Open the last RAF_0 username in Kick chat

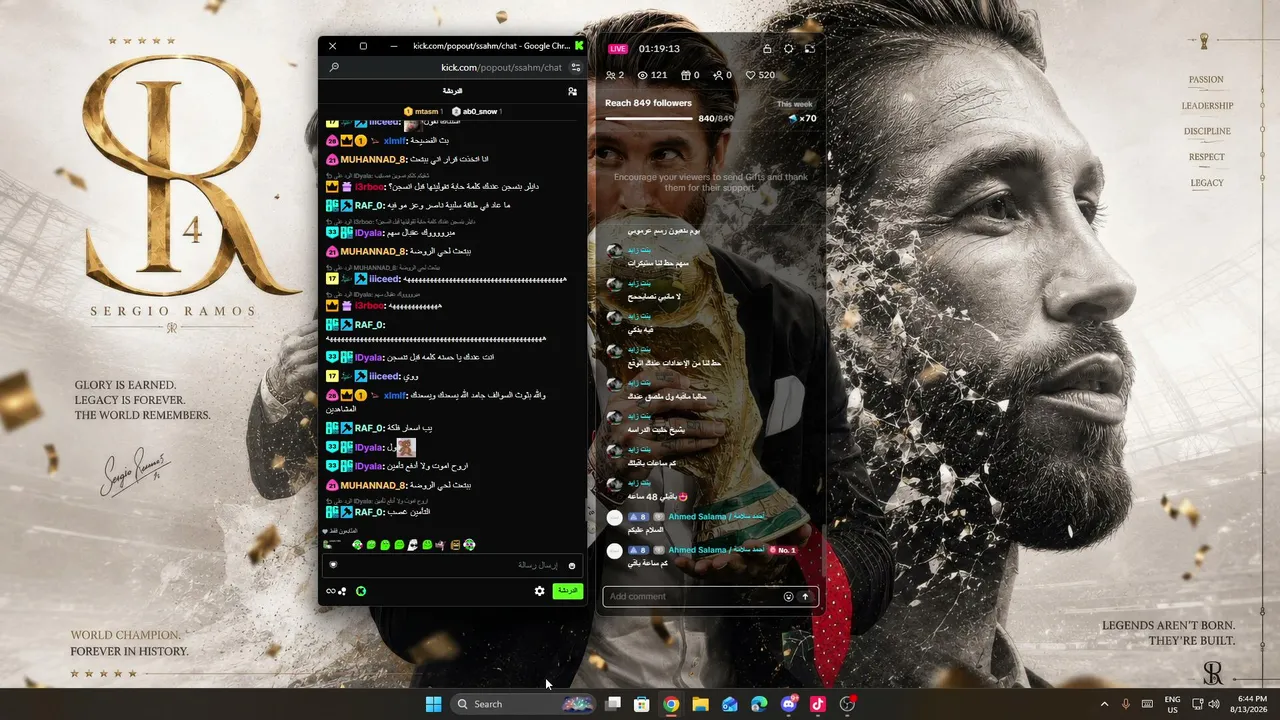(369, 512)
